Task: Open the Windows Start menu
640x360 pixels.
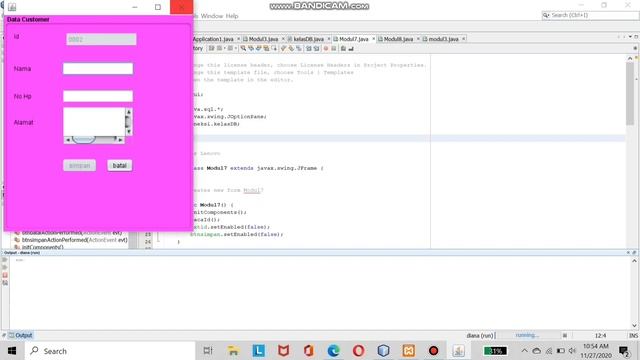Action: 12,351
